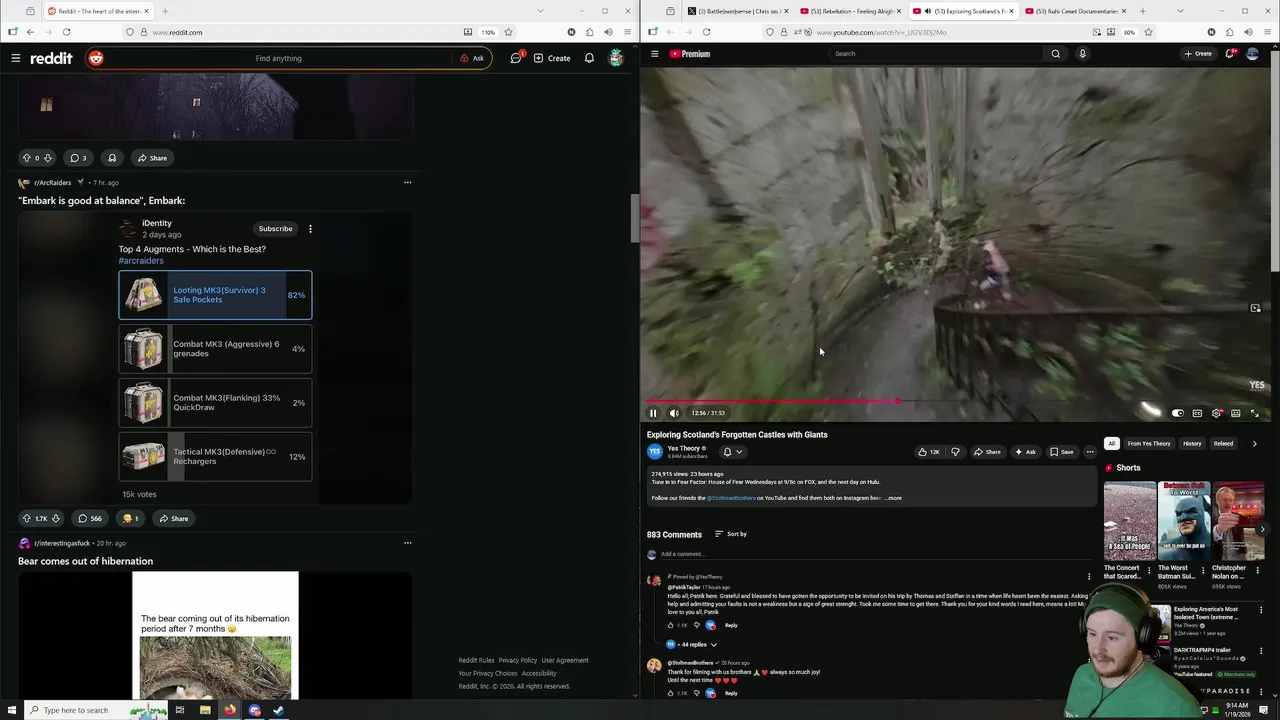Seek on the red video progress bar
Viewport: 1280px width, 720px height.
tap(957, 401)
